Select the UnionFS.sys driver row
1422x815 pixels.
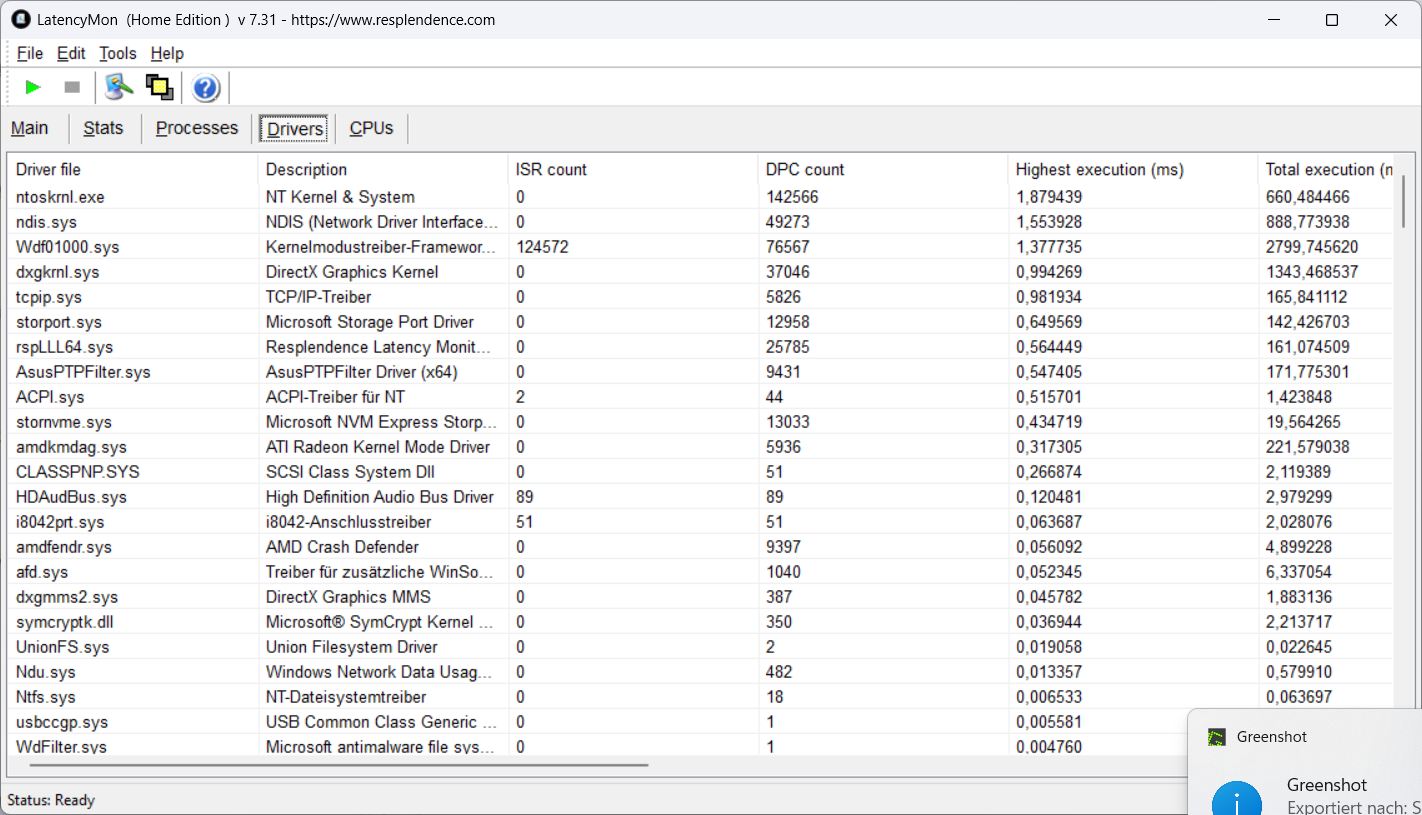[x=700, y=647]
